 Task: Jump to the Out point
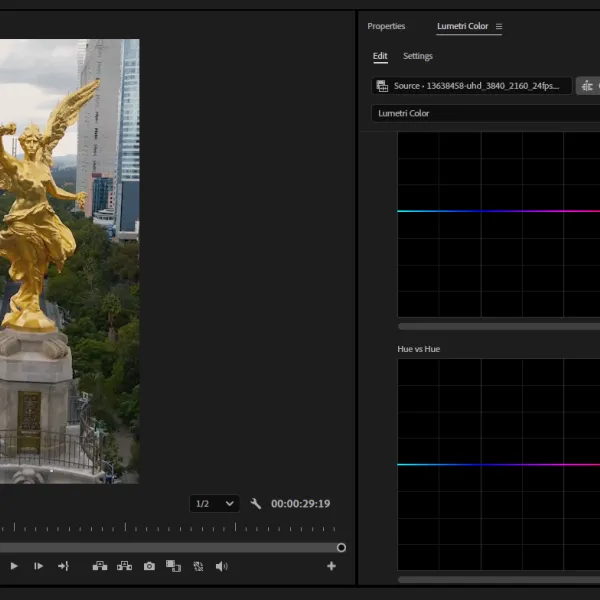pyautogui.click(x=63, y=566)
